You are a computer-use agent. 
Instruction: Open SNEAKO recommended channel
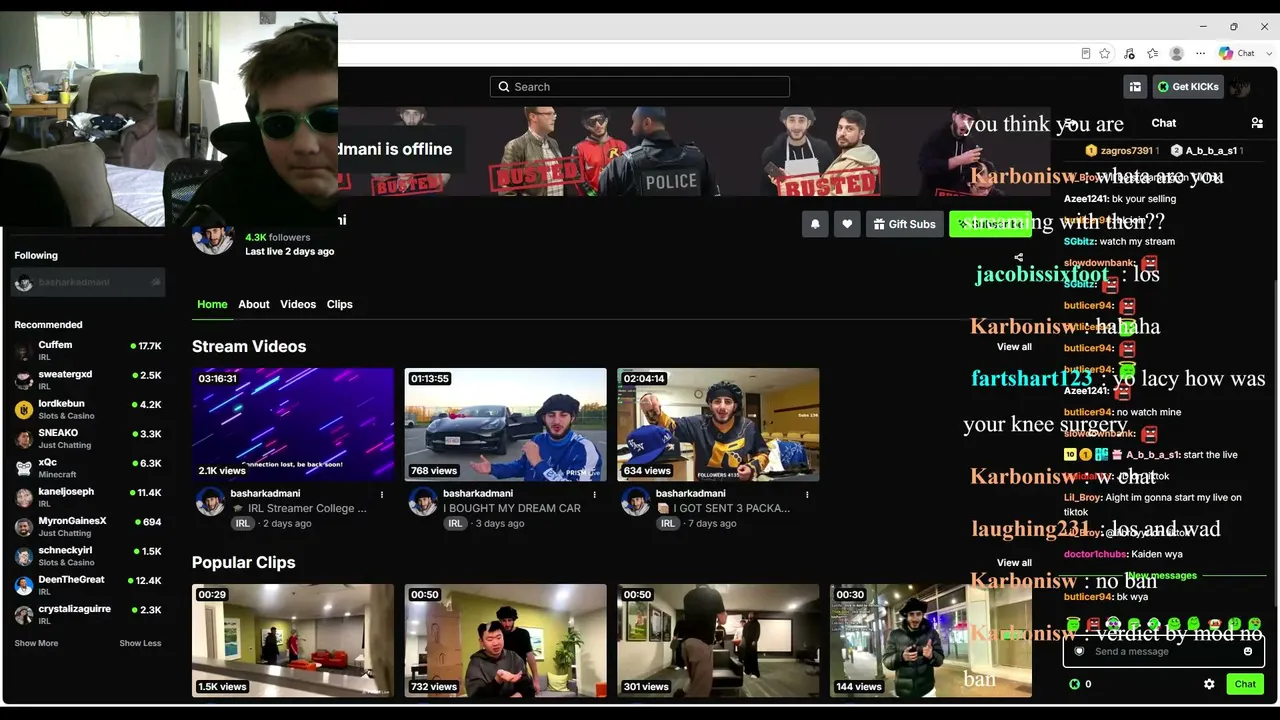coord(88,439)
